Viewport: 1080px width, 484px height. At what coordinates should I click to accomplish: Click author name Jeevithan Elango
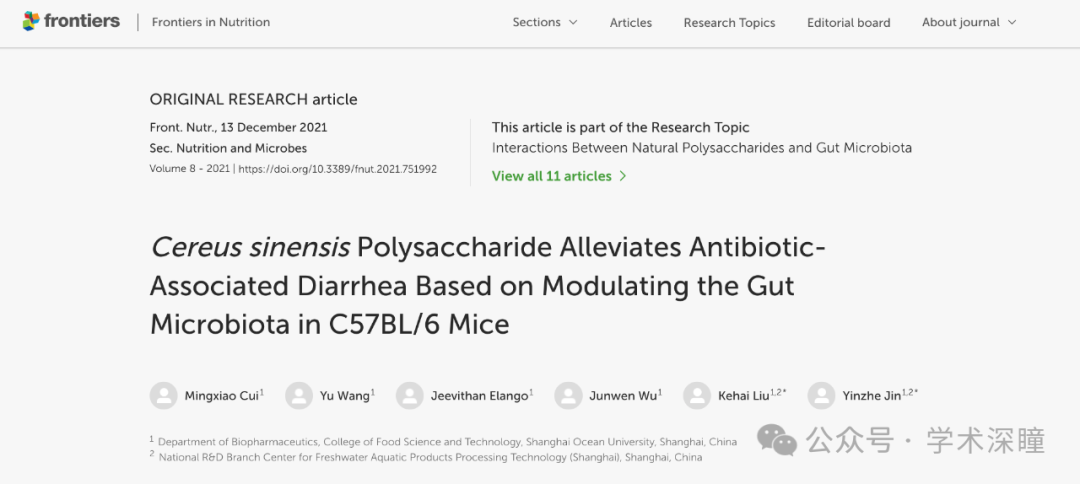click(x=479, y=396)
